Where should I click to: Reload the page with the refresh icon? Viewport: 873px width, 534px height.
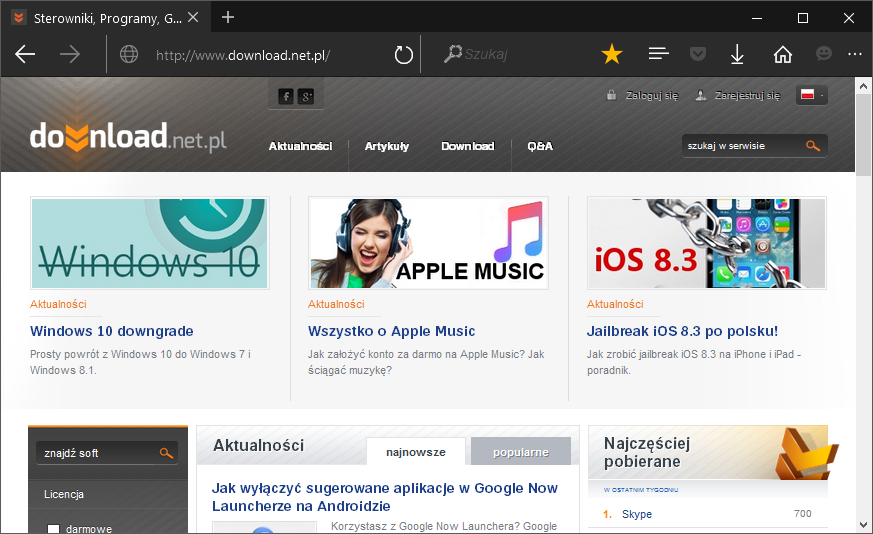(404, 55)
